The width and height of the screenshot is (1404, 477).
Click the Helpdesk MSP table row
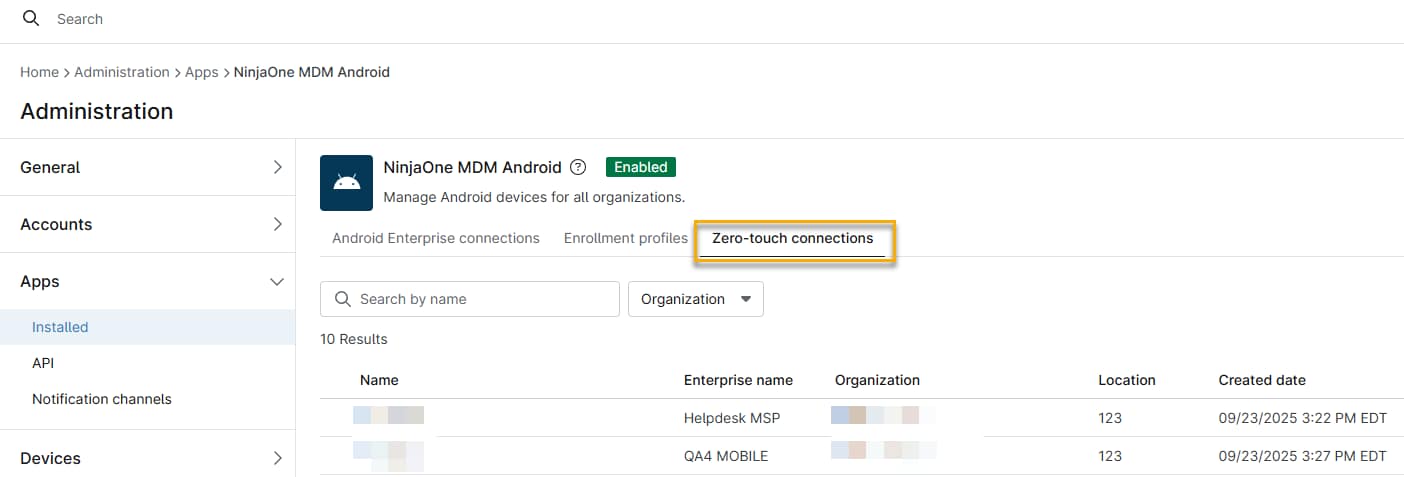731,418
